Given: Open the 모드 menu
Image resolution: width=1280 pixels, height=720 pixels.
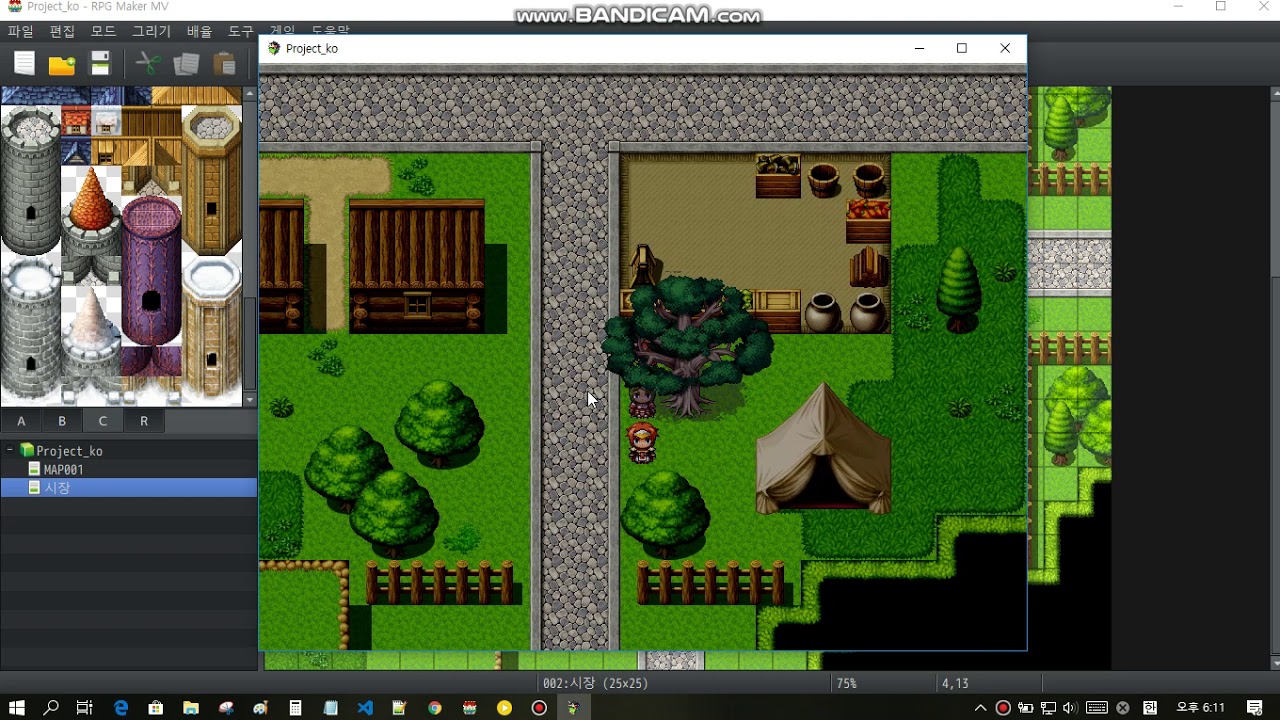Looking at the screenshot, I should [x=103, y=32].
